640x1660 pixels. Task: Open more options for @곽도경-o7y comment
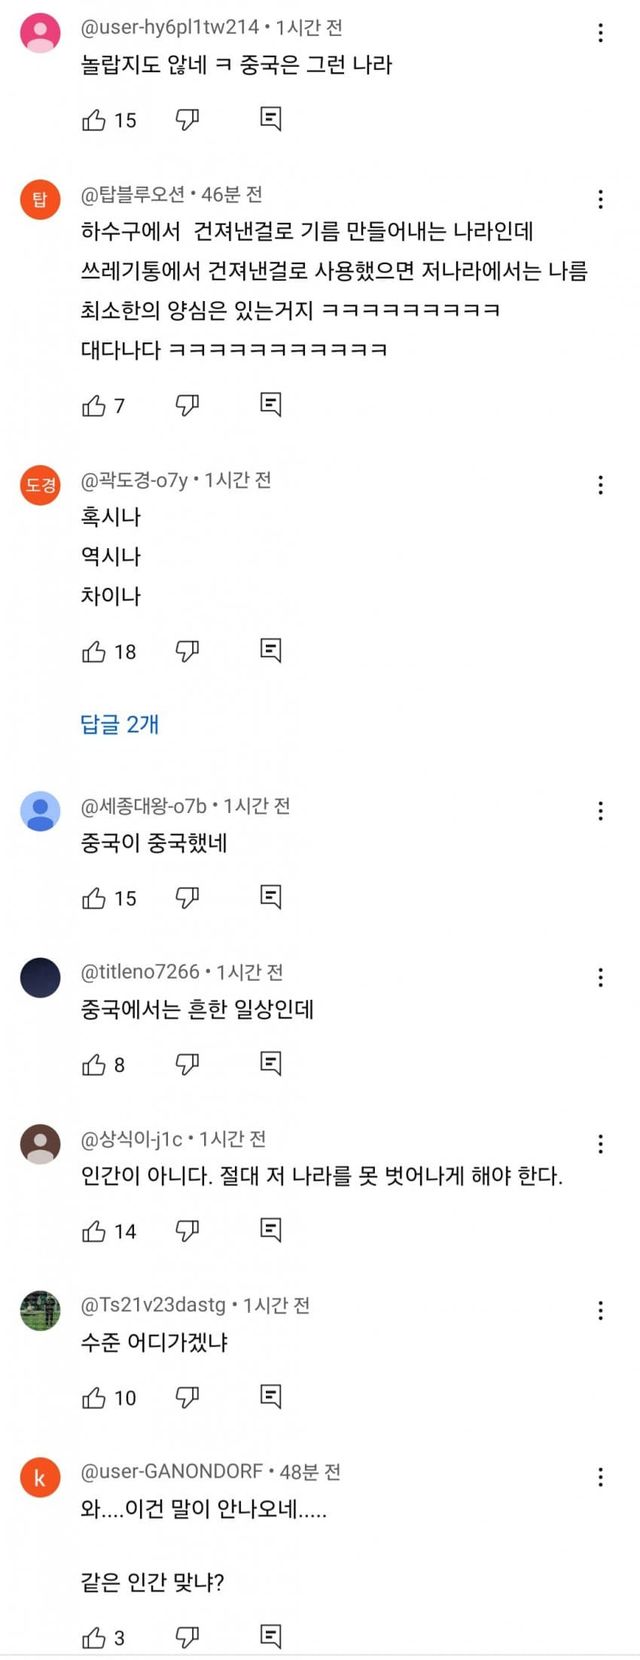tap(600, 485)
